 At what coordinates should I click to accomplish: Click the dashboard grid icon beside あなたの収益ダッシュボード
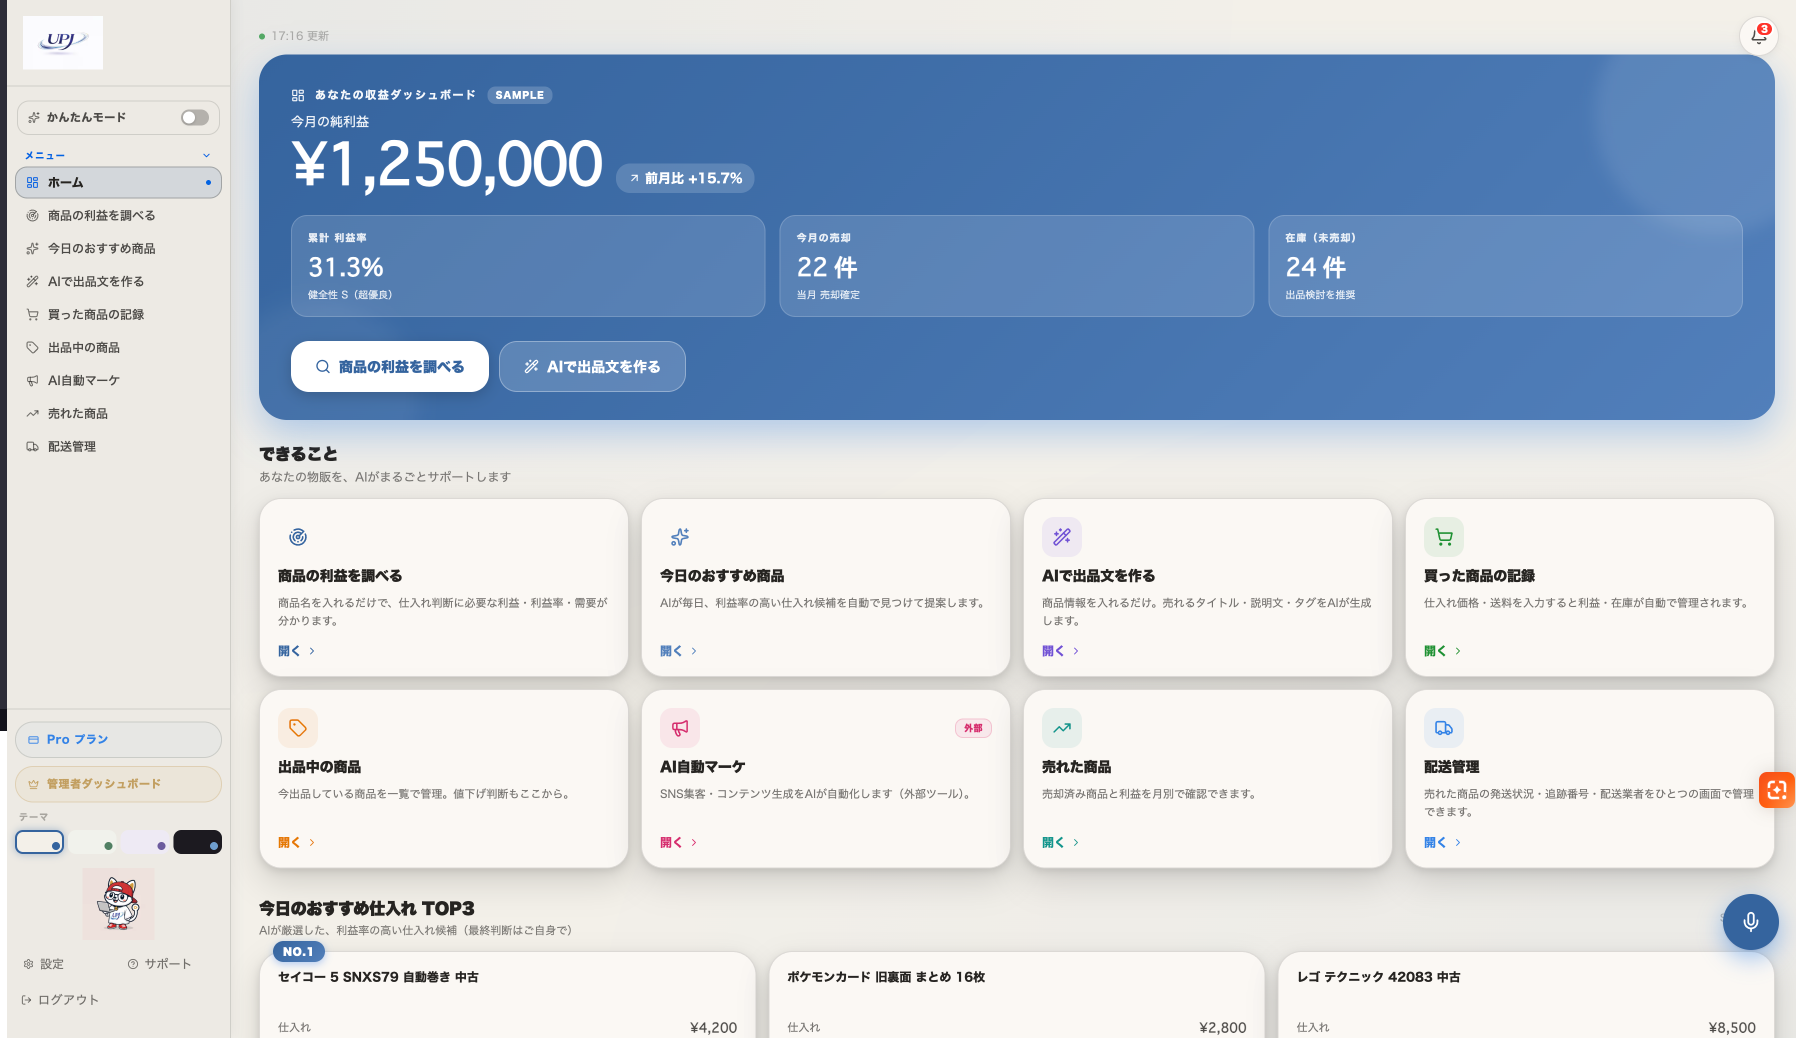298,95
